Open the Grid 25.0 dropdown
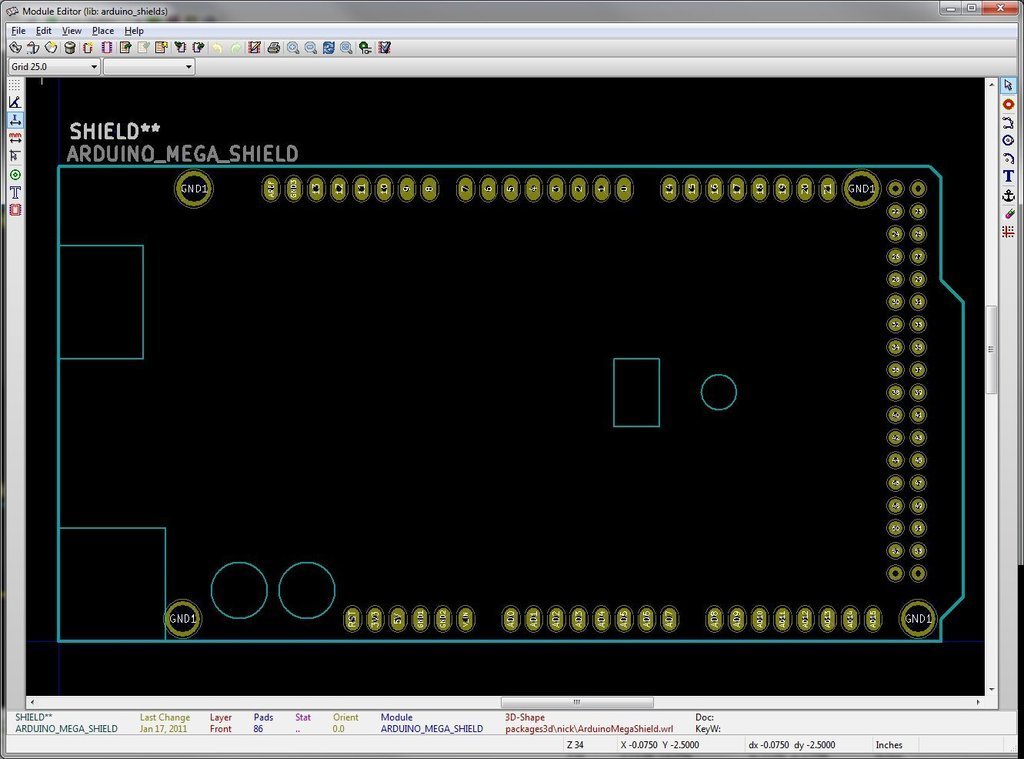This screenshot has height=759, width=1024. coord(54,67)
